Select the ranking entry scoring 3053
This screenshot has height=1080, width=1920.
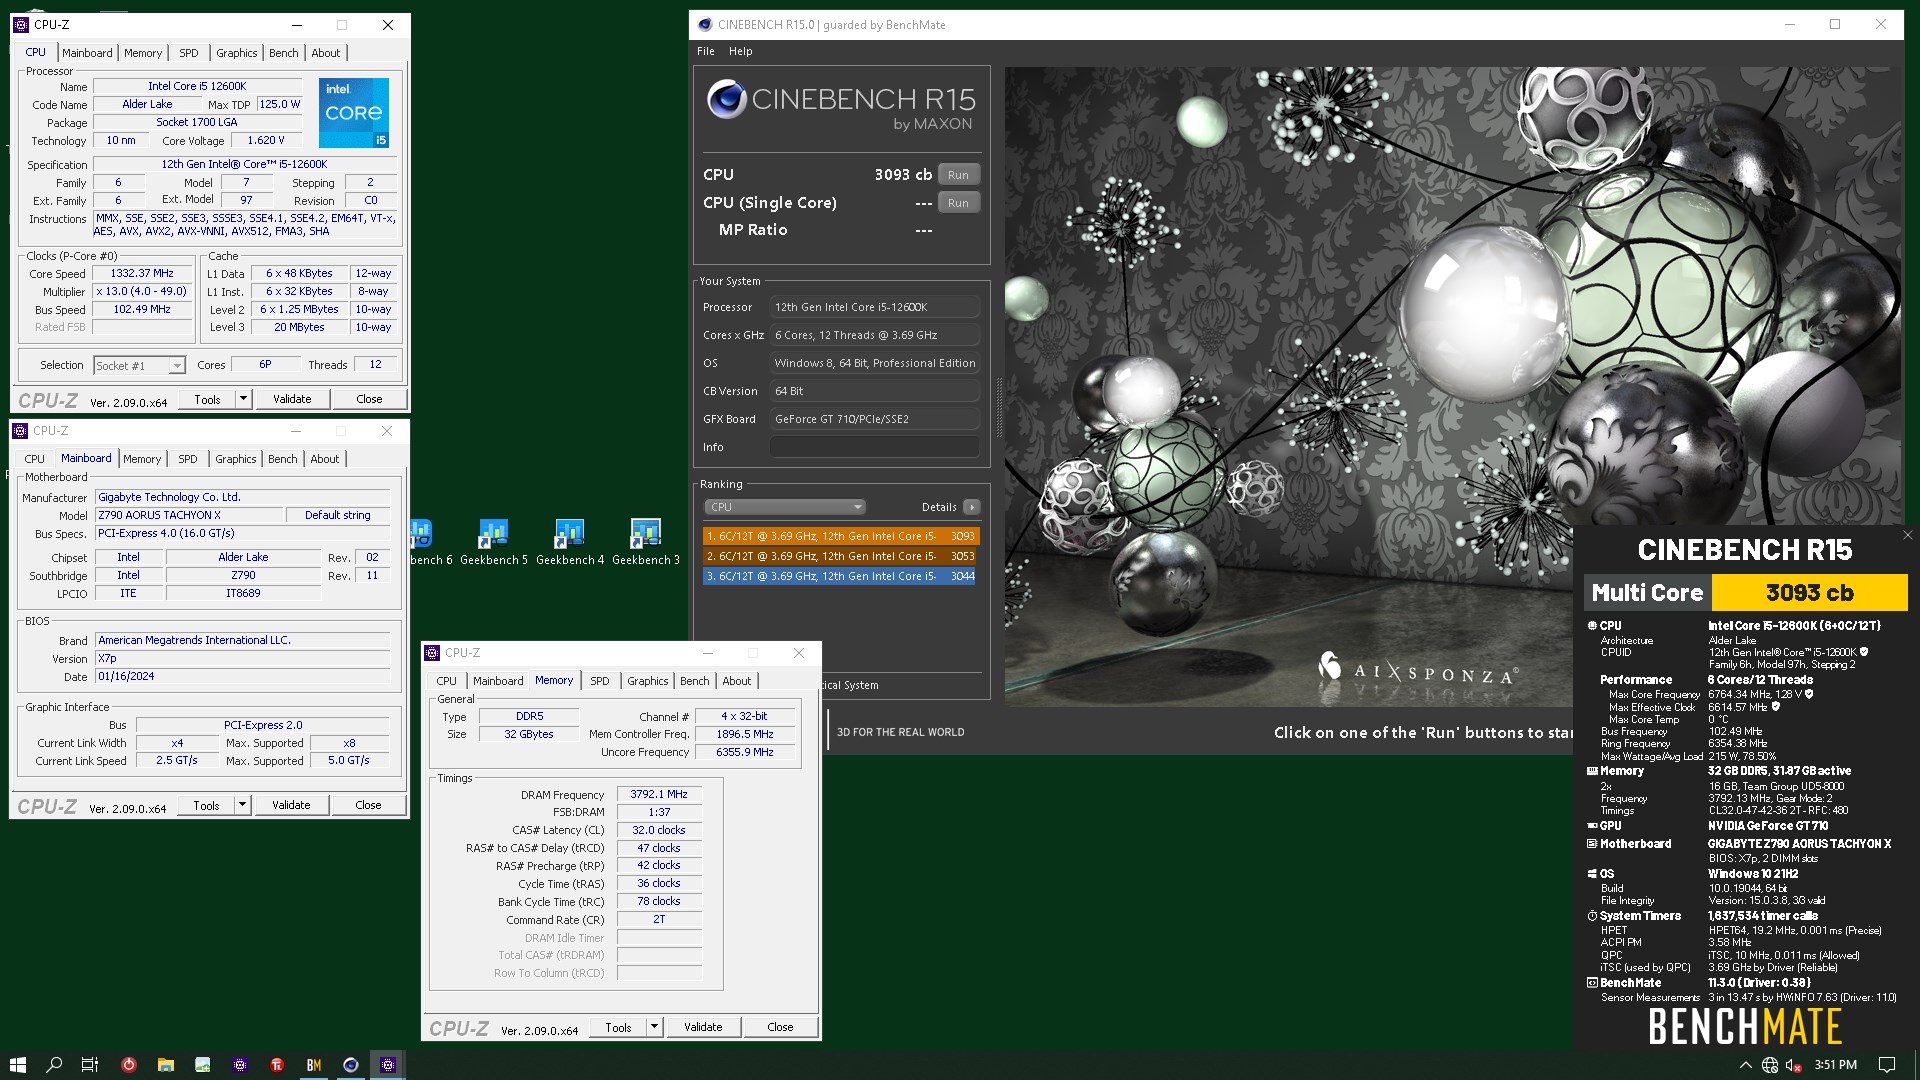click(840, 556)
